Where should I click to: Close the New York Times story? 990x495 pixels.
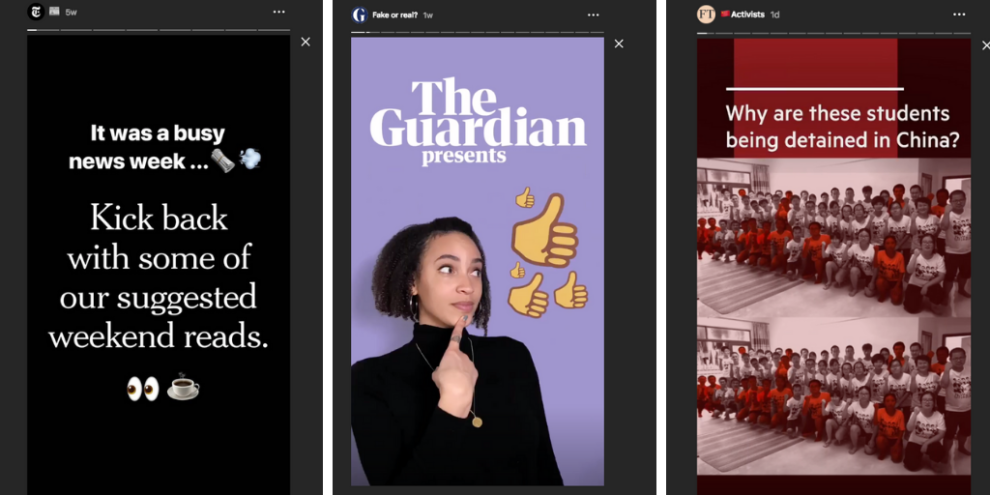[306, 42]
